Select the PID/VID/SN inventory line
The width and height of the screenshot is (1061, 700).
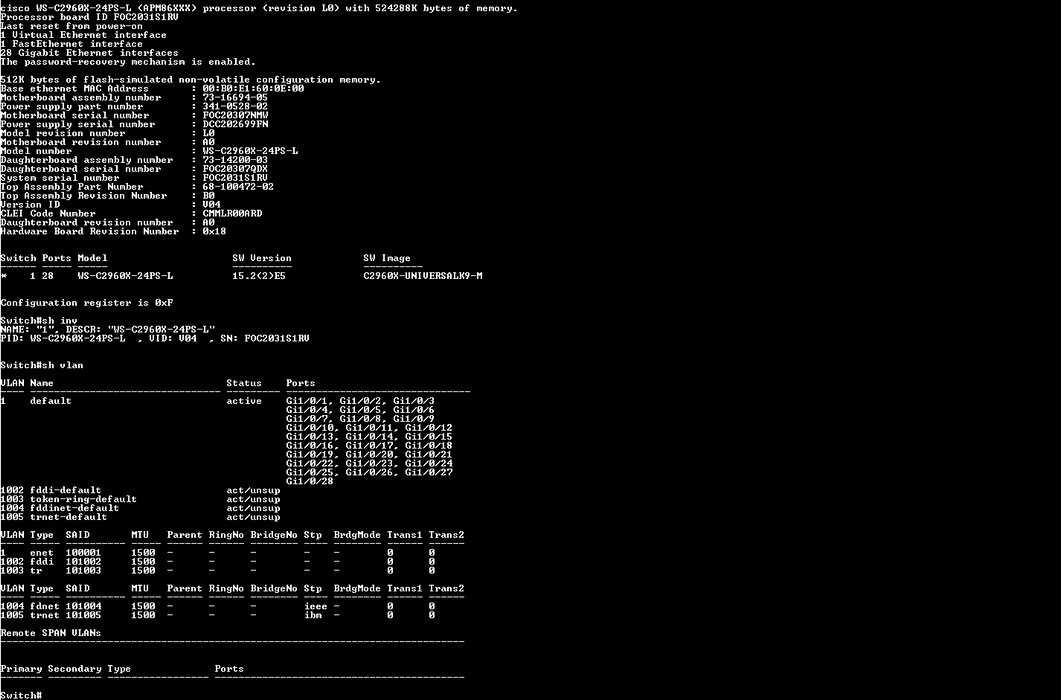click(155, 338)
